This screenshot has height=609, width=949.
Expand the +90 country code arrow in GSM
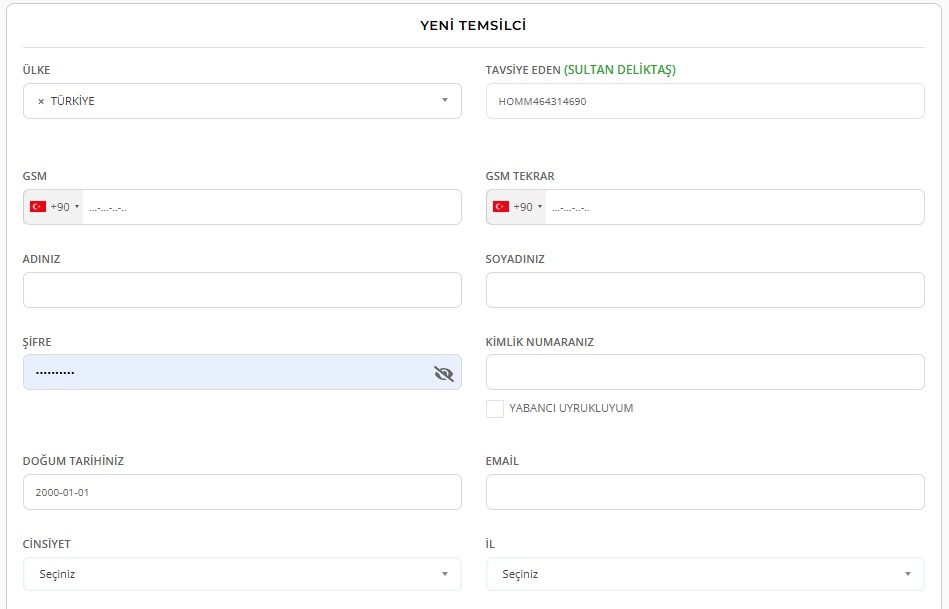coord(77,207)
